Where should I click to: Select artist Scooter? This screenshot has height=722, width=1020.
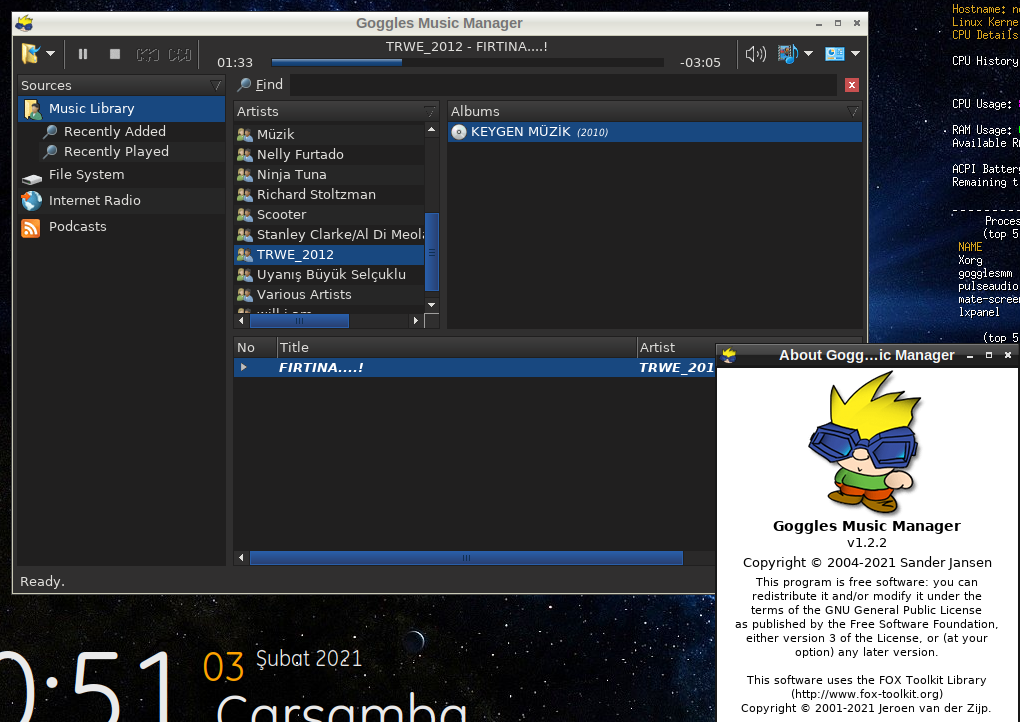pyautogui.click(x=329, y=215)
